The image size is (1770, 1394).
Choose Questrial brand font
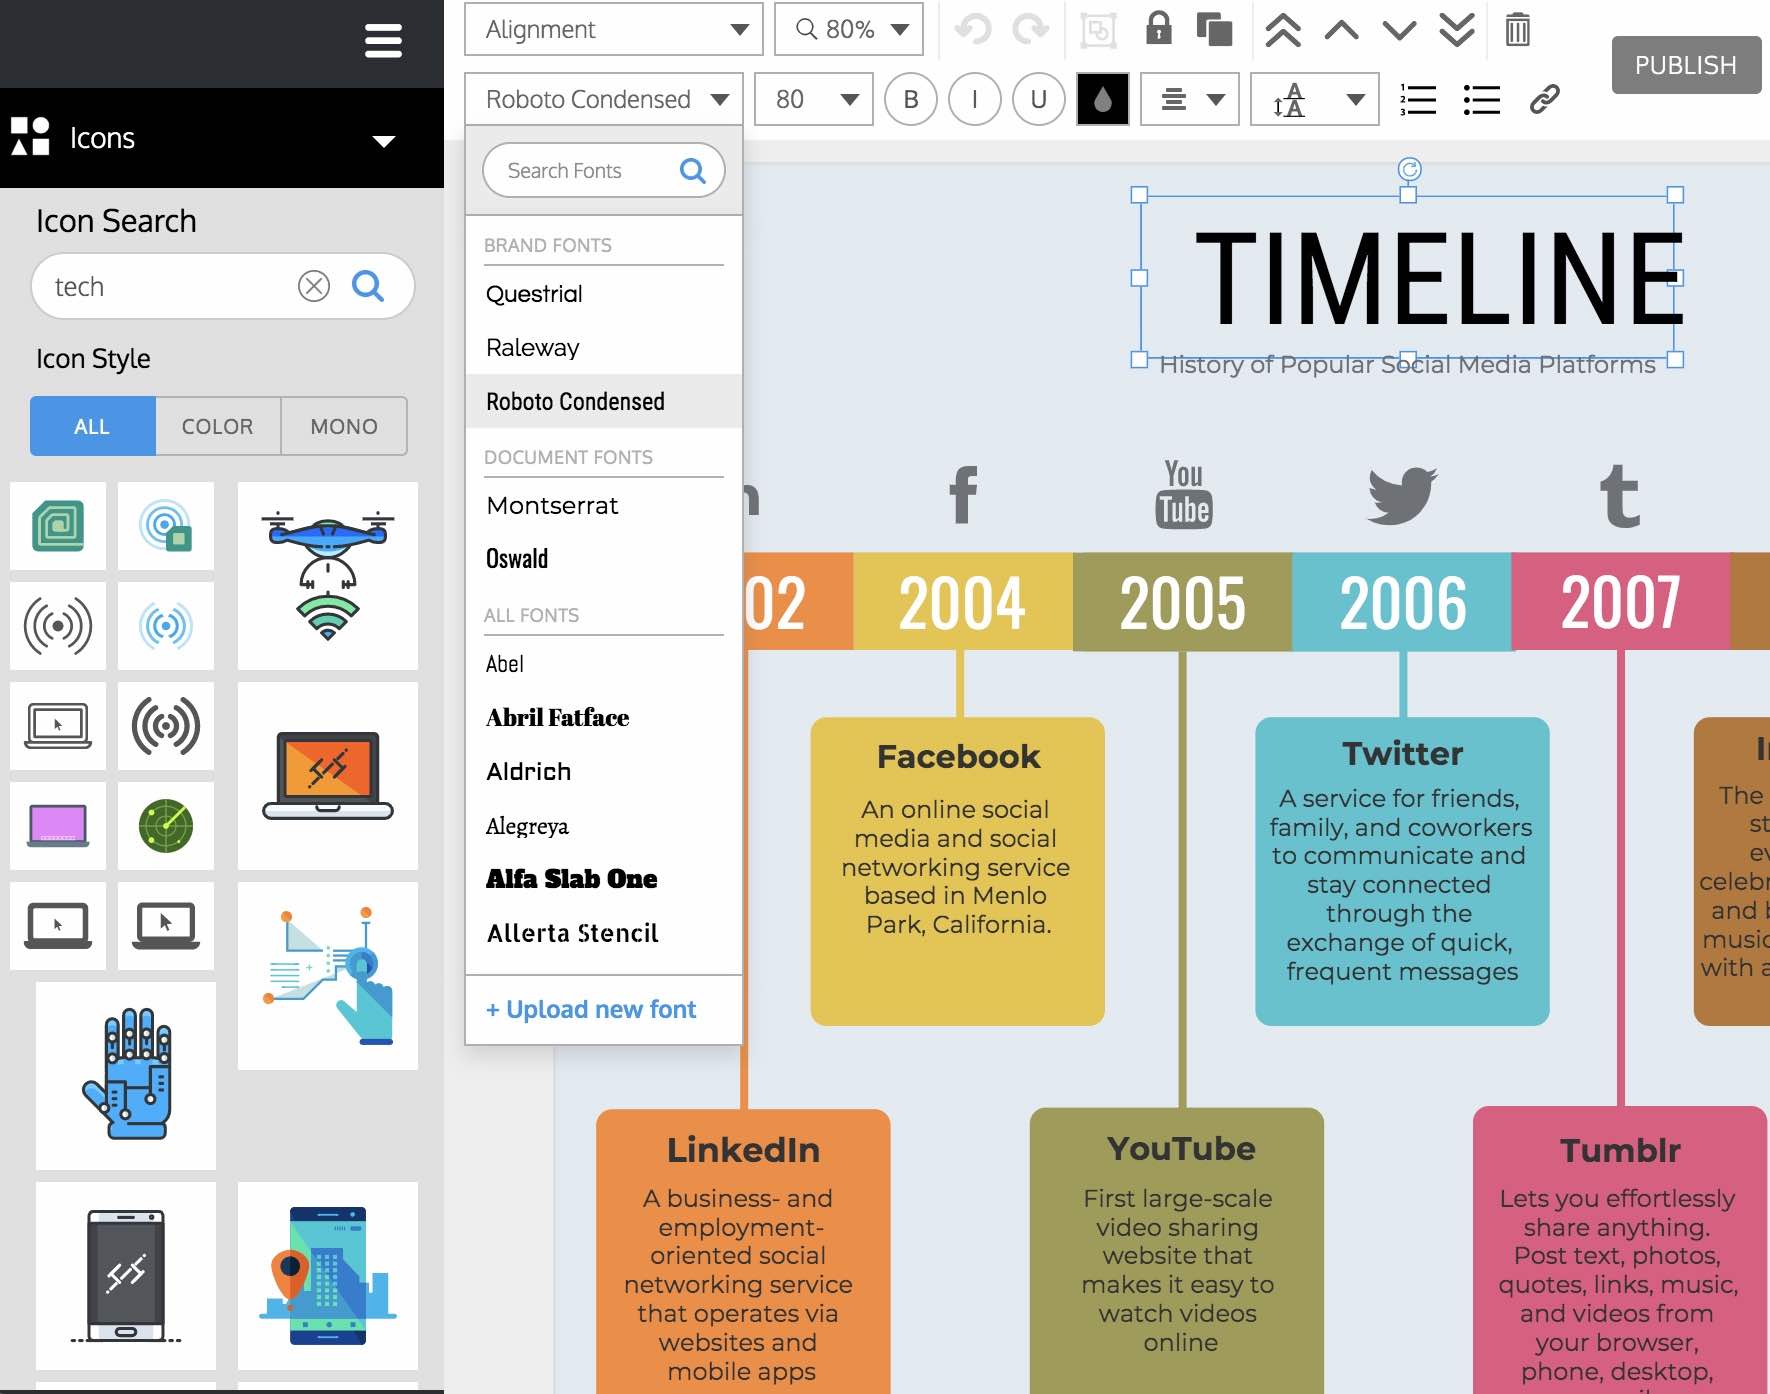(x=604, y=294)
